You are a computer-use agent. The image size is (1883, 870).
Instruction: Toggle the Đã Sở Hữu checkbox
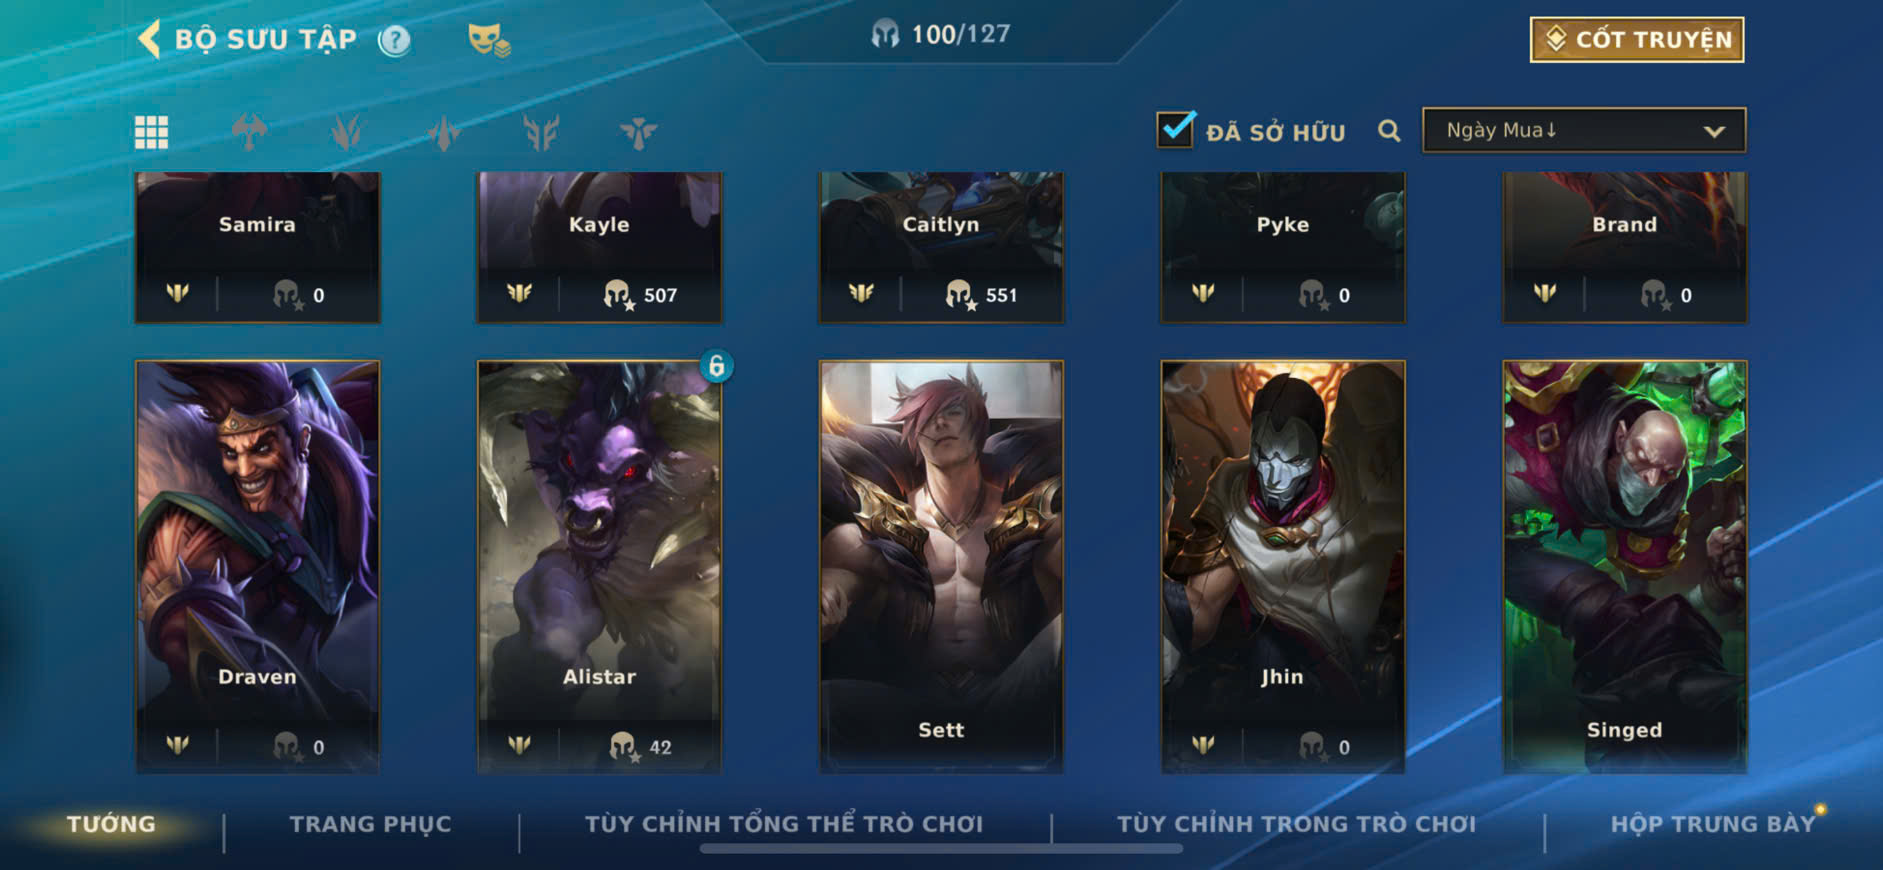point(1175,129)
